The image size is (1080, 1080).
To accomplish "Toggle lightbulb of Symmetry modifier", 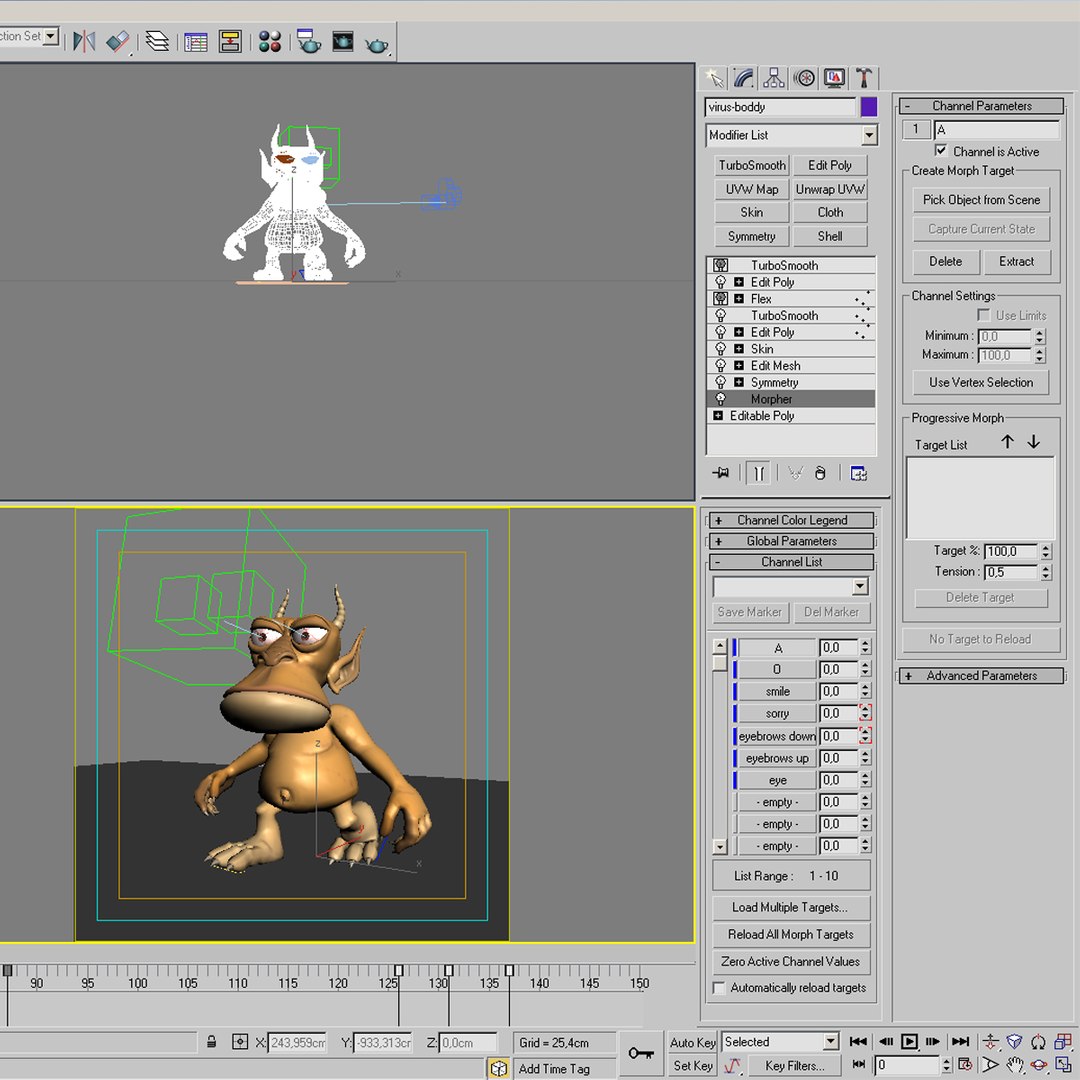I will click(x=720, y=382).
